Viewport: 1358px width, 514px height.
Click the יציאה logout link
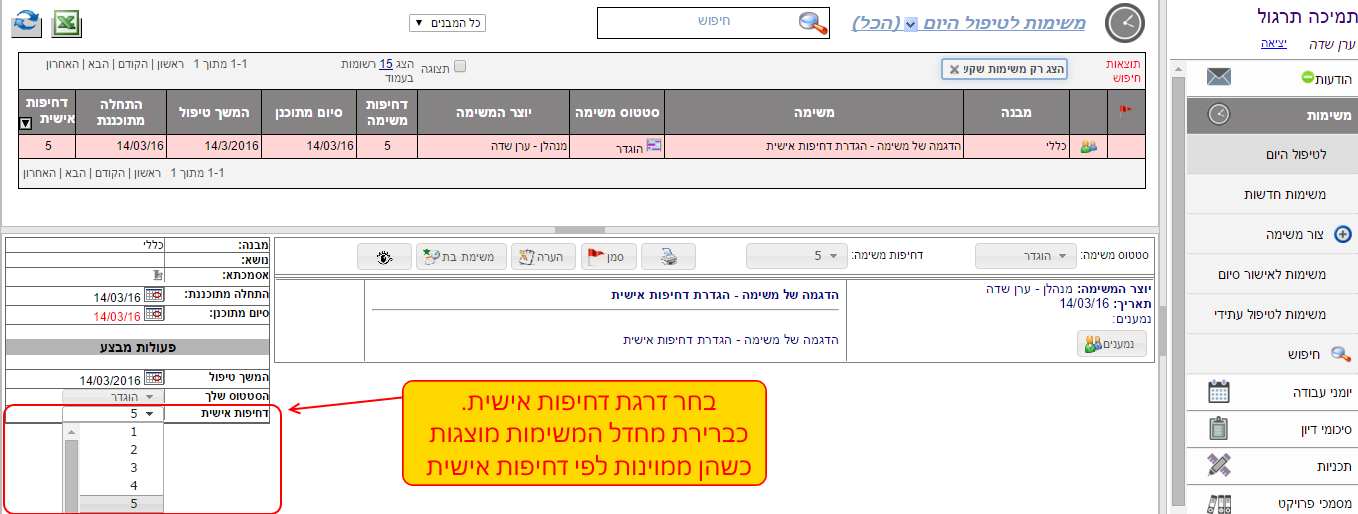[x=1272, y=44]
